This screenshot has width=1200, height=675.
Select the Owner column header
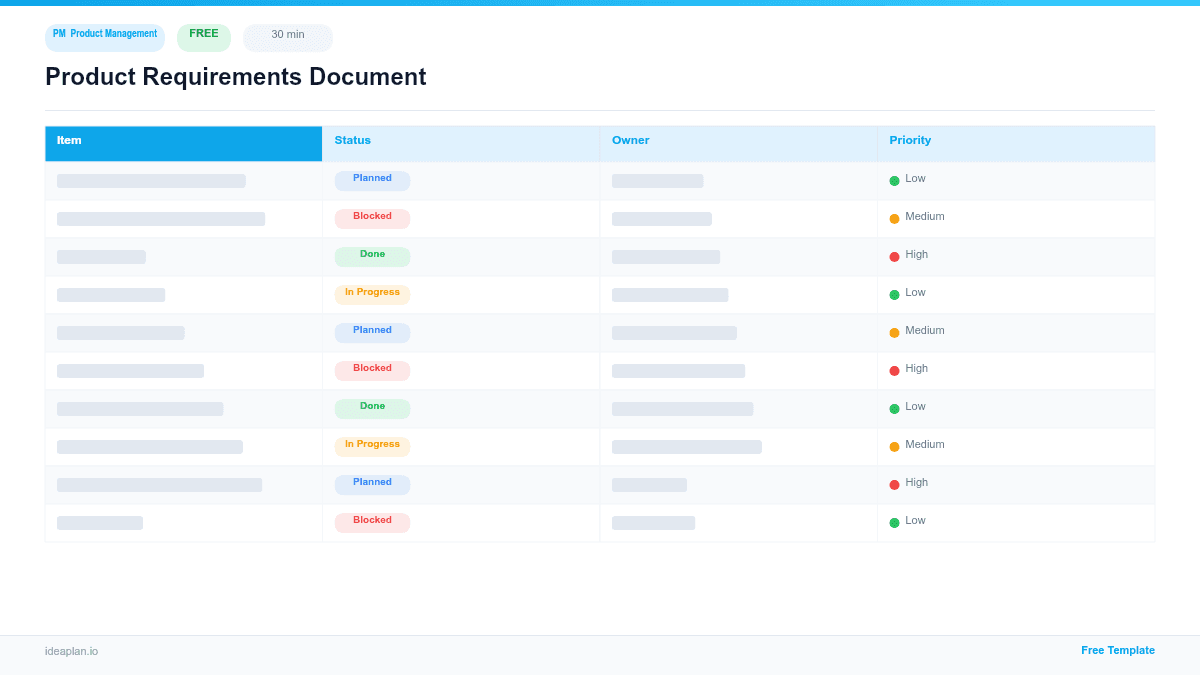coord(630,140)
